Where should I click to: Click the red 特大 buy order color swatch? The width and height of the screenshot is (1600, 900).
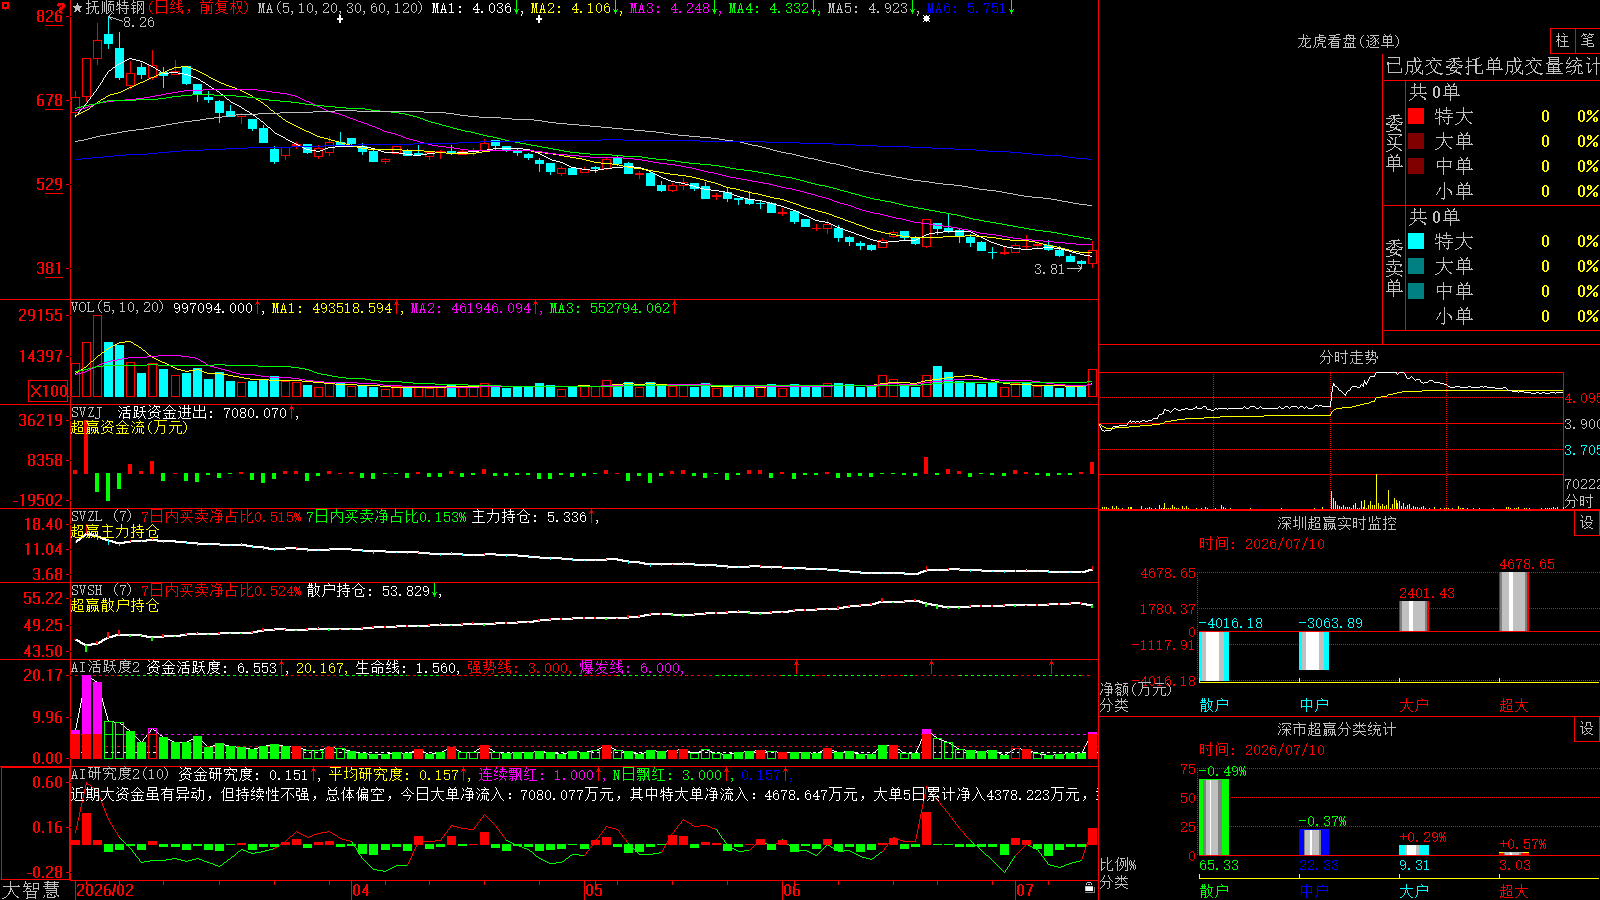click(1416, 116)
